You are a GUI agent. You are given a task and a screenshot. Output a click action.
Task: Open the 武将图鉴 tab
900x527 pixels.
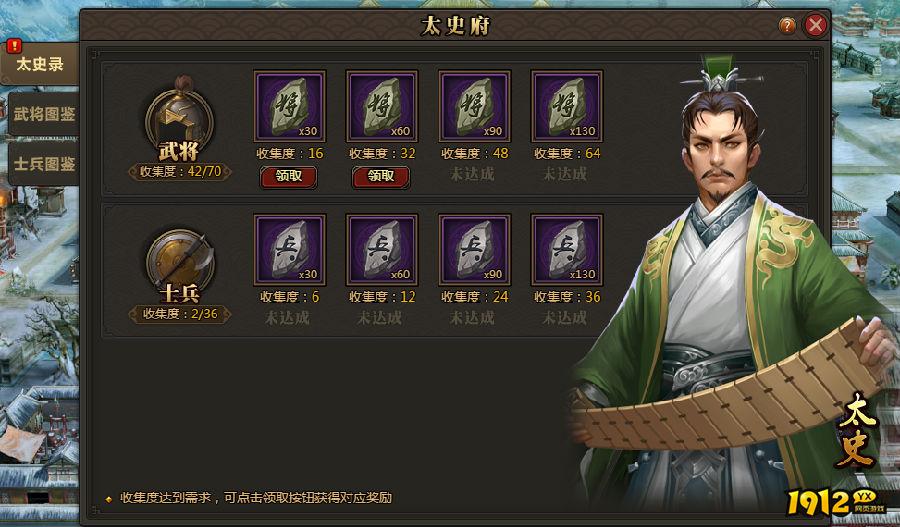[x=44, y=114]
